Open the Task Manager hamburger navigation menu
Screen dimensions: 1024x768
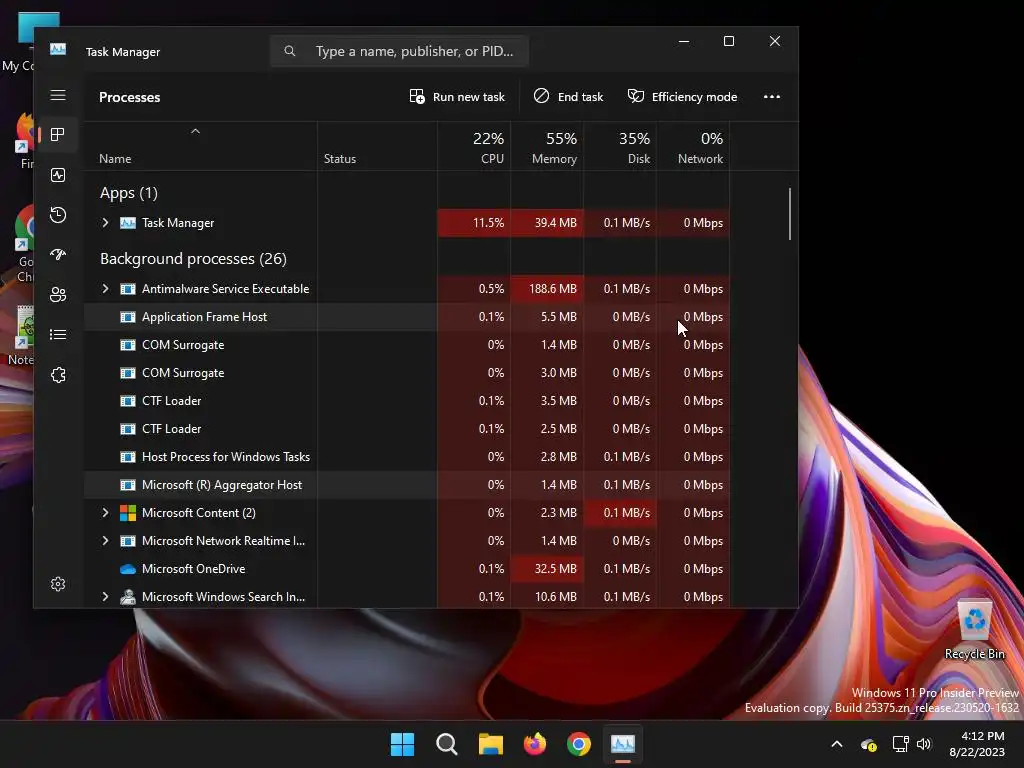[58, 95]
